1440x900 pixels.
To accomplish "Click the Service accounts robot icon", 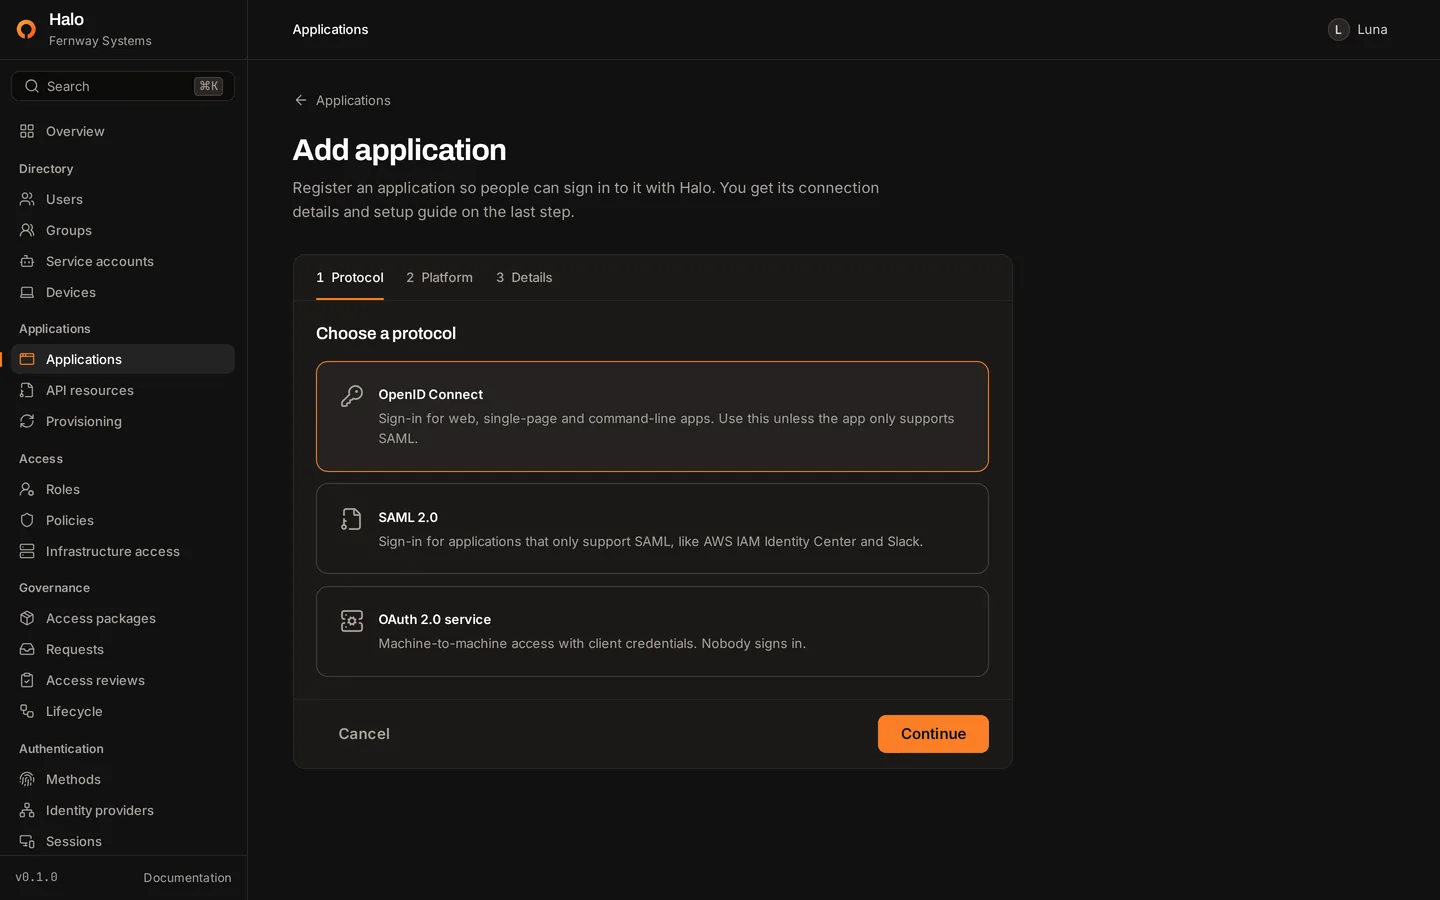I will (x=27, y=261).
